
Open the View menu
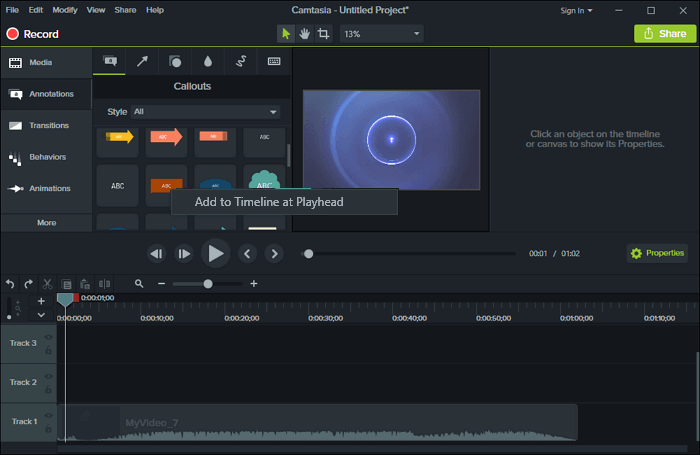[x=96, y=10]
